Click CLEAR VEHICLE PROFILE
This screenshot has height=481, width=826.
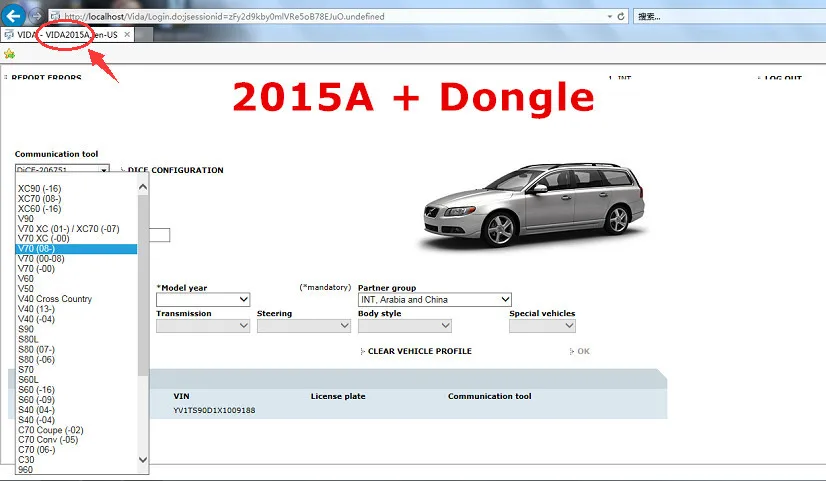tap(419, 351)
